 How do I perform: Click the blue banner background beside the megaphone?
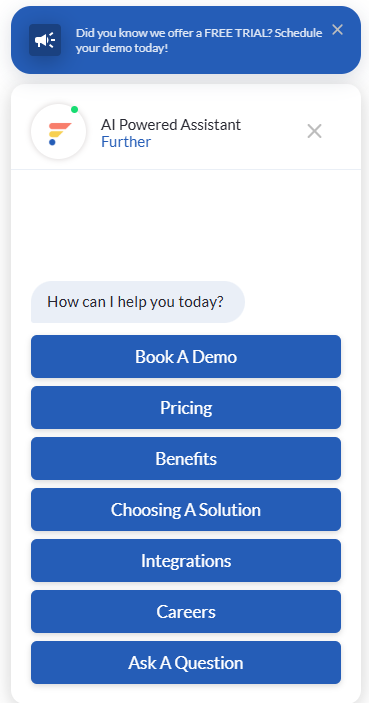pos(67,65)
